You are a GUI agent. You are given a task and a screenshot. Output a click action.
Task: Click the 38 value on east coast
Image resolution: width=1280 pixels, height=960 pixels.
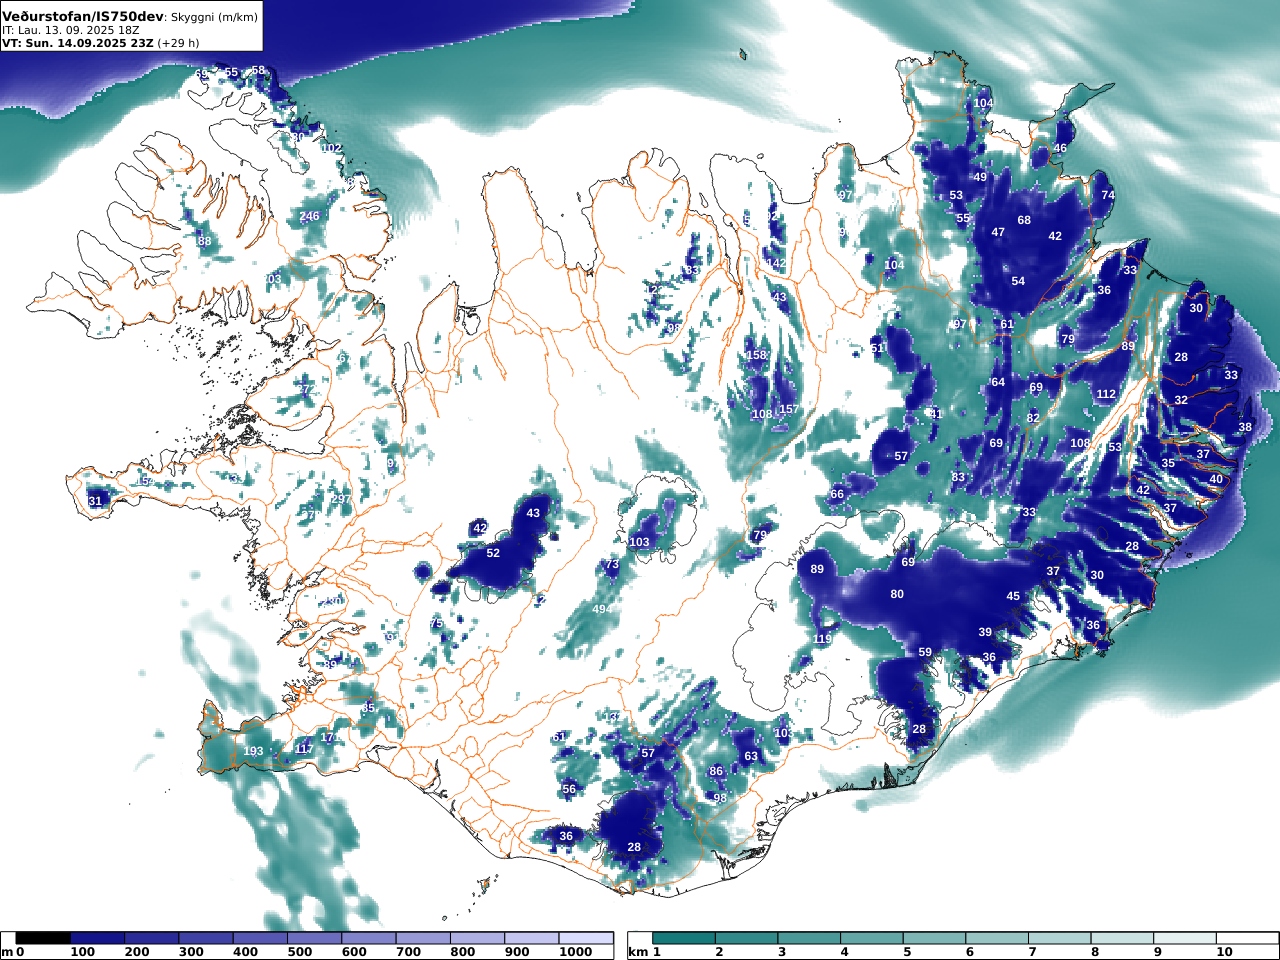pos(1245,427)
